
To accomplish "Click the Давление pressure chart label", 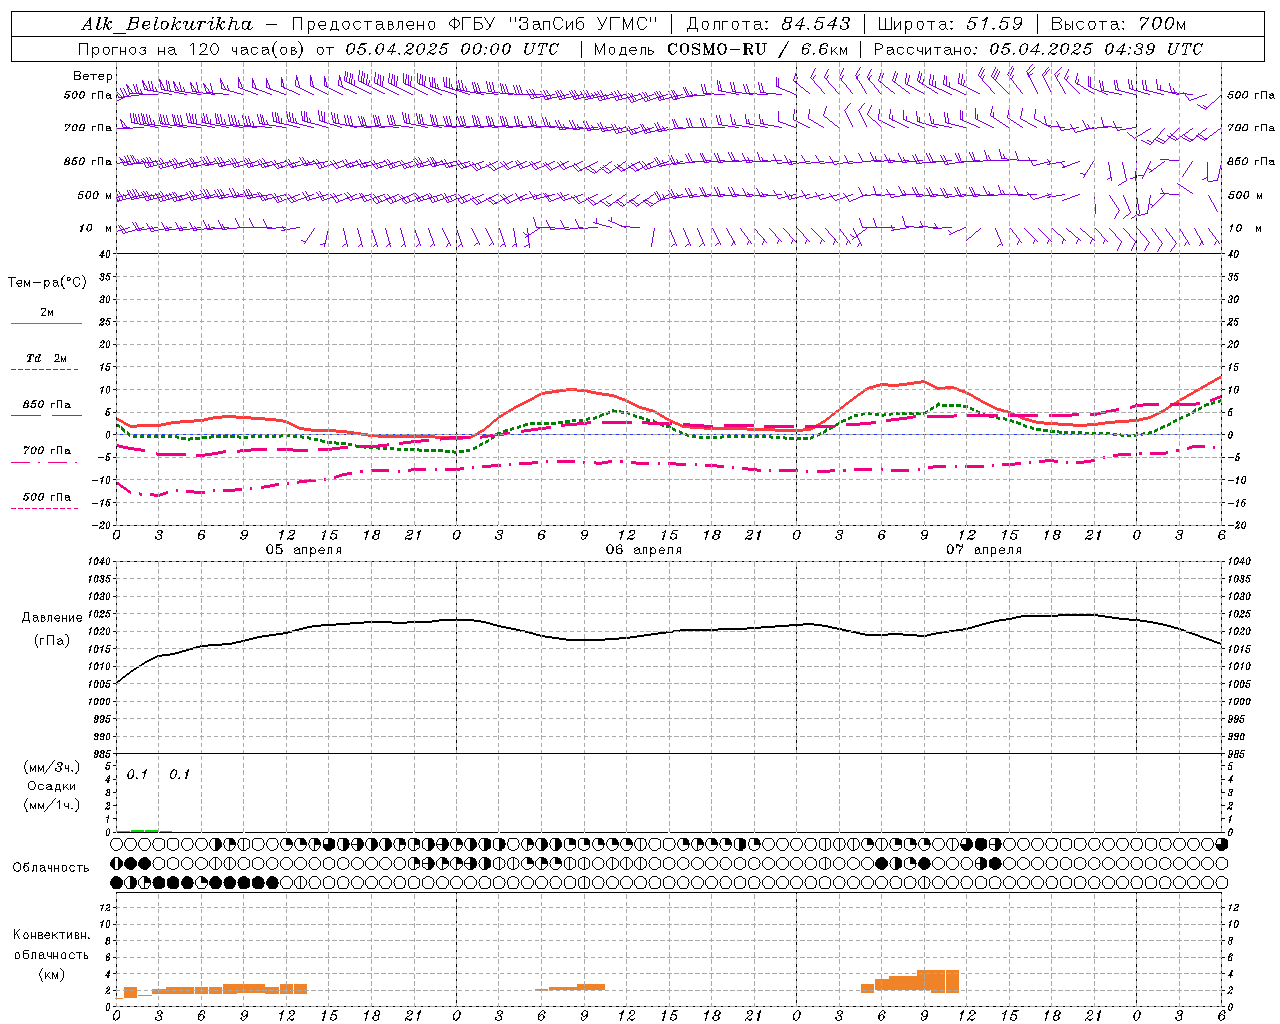I will coord(52,618).
